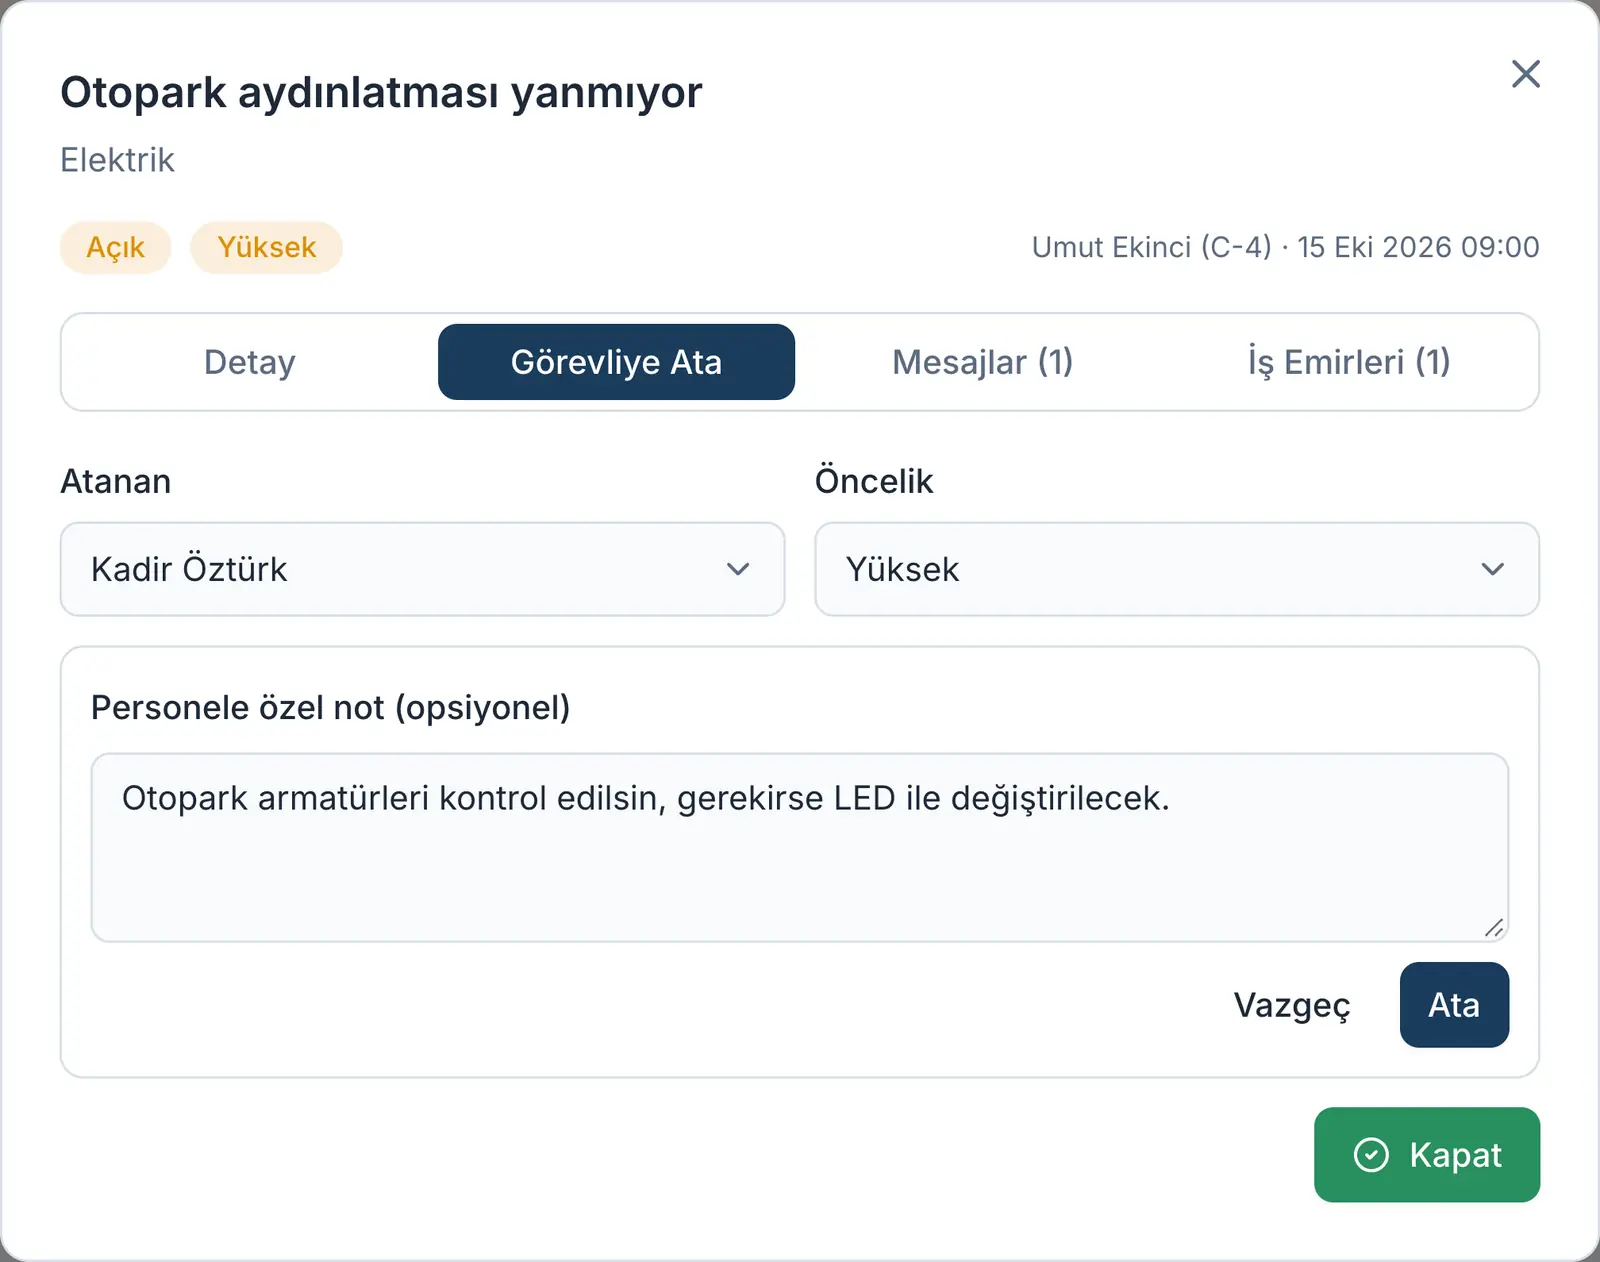Click the check circle icon in Kapat

point(1371,1155)
